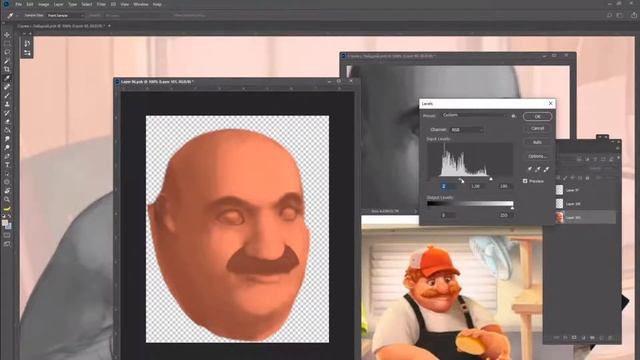This screenshot has height=360, width=640.
Task: Click the input shadow value field
Action: pyautogui.click(x=448, y=186)
